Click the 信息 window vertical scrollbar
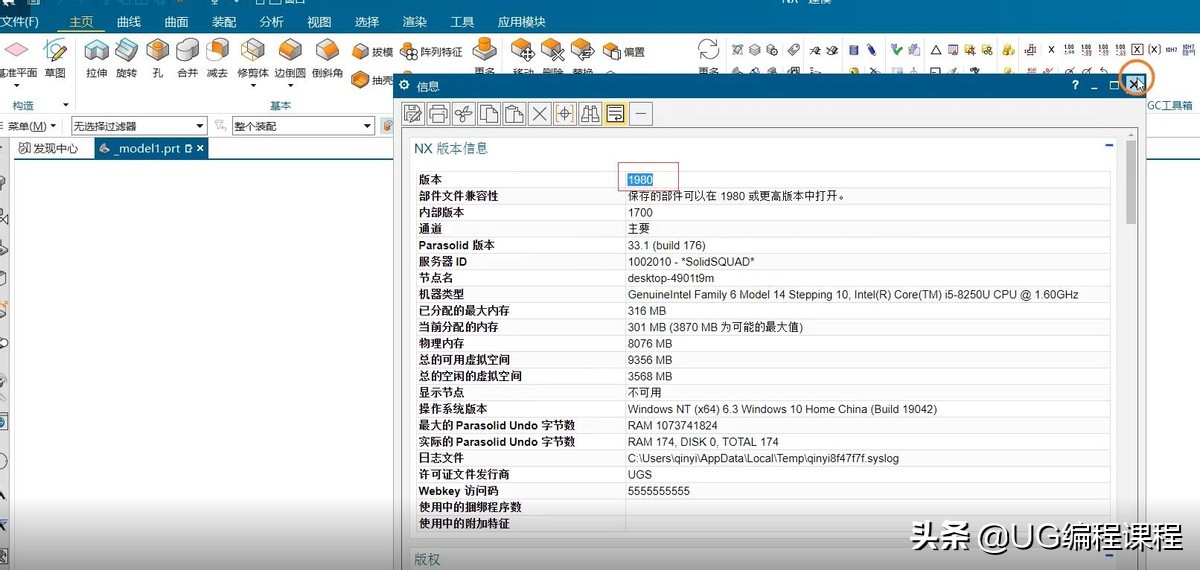 pos(1131,181)
